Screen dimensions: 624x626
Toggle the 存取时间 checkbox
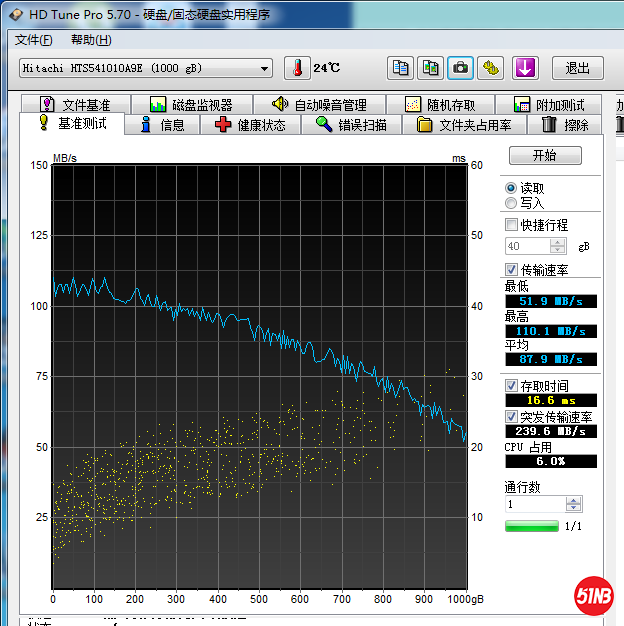point(512,386)
